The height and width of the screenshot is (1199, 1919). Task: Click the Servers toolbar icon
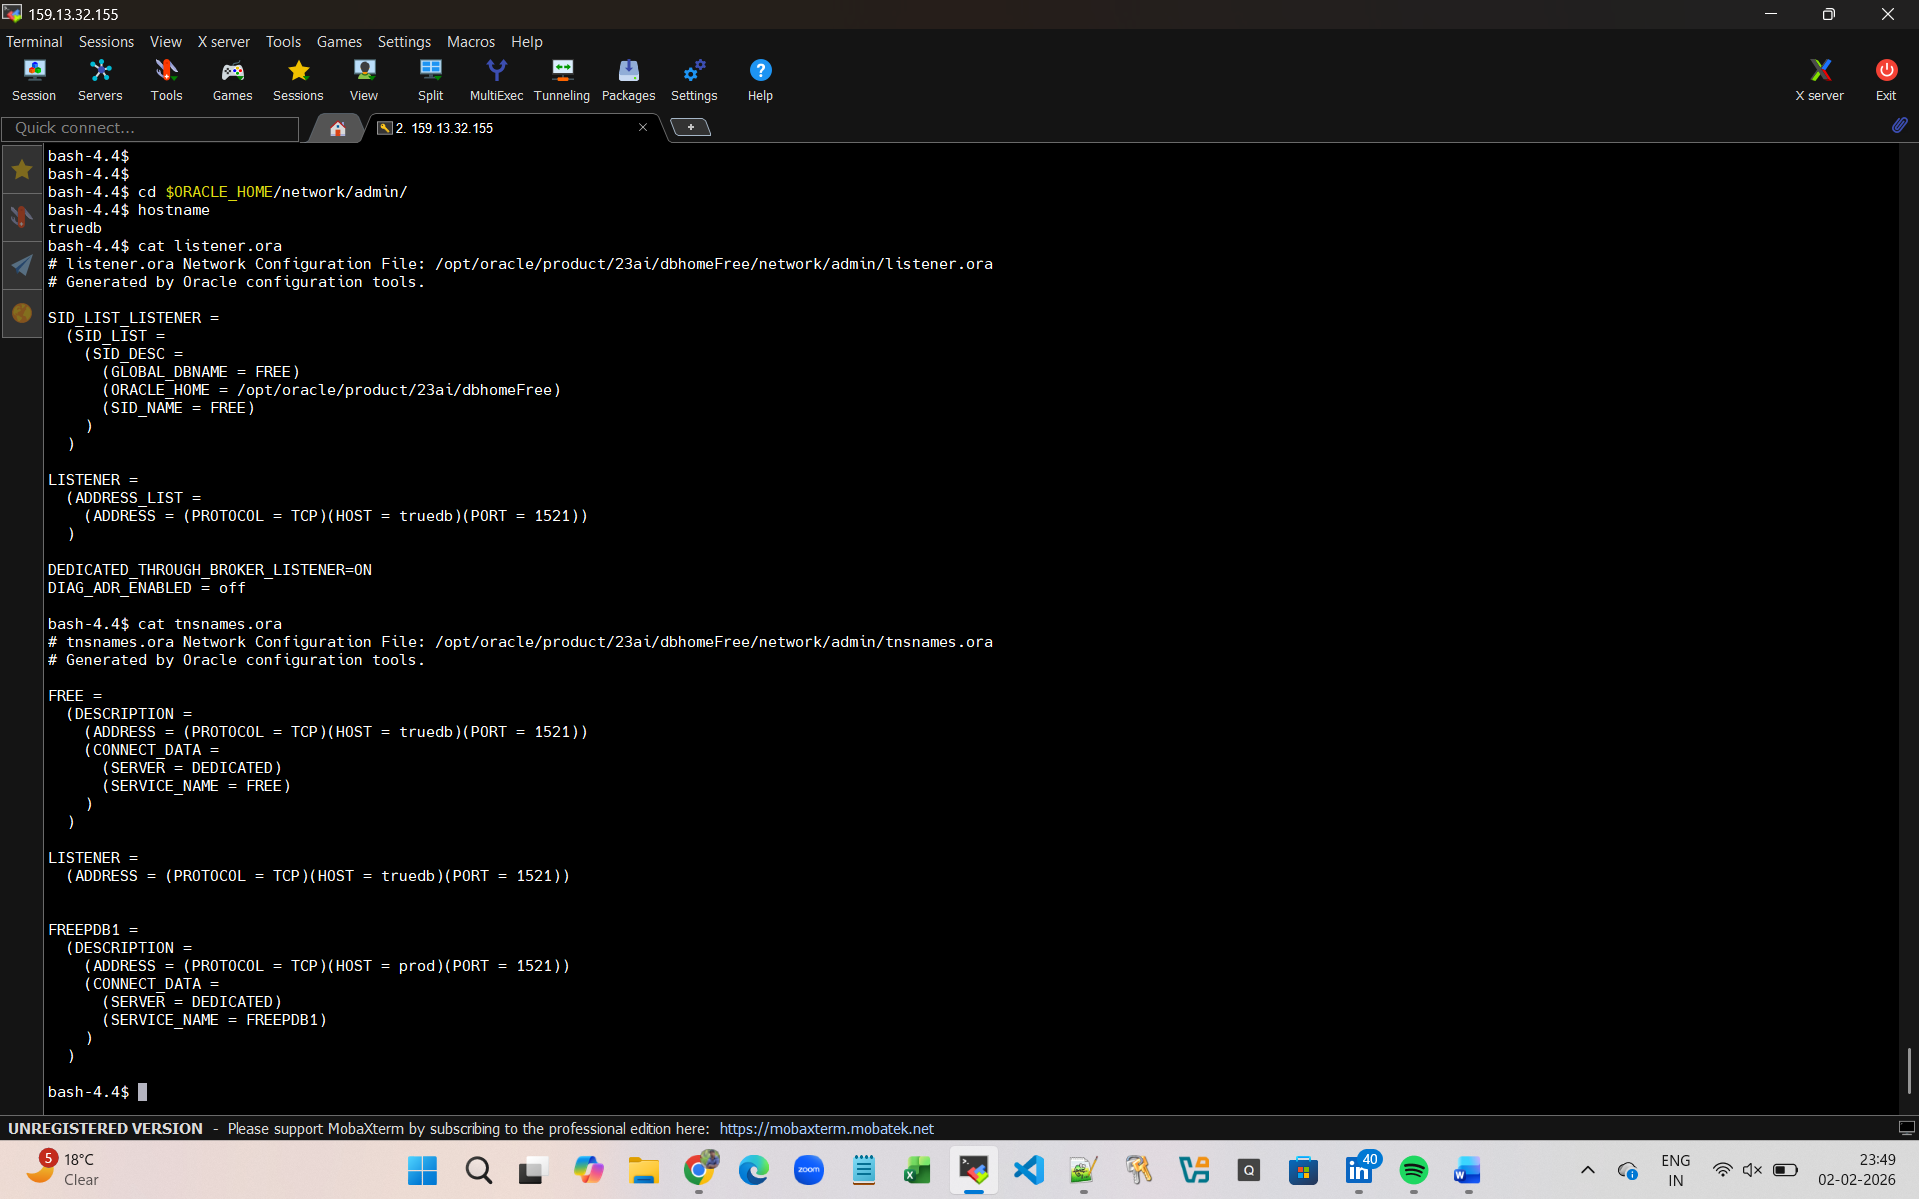pyautogui.click(x=100, y=79)
